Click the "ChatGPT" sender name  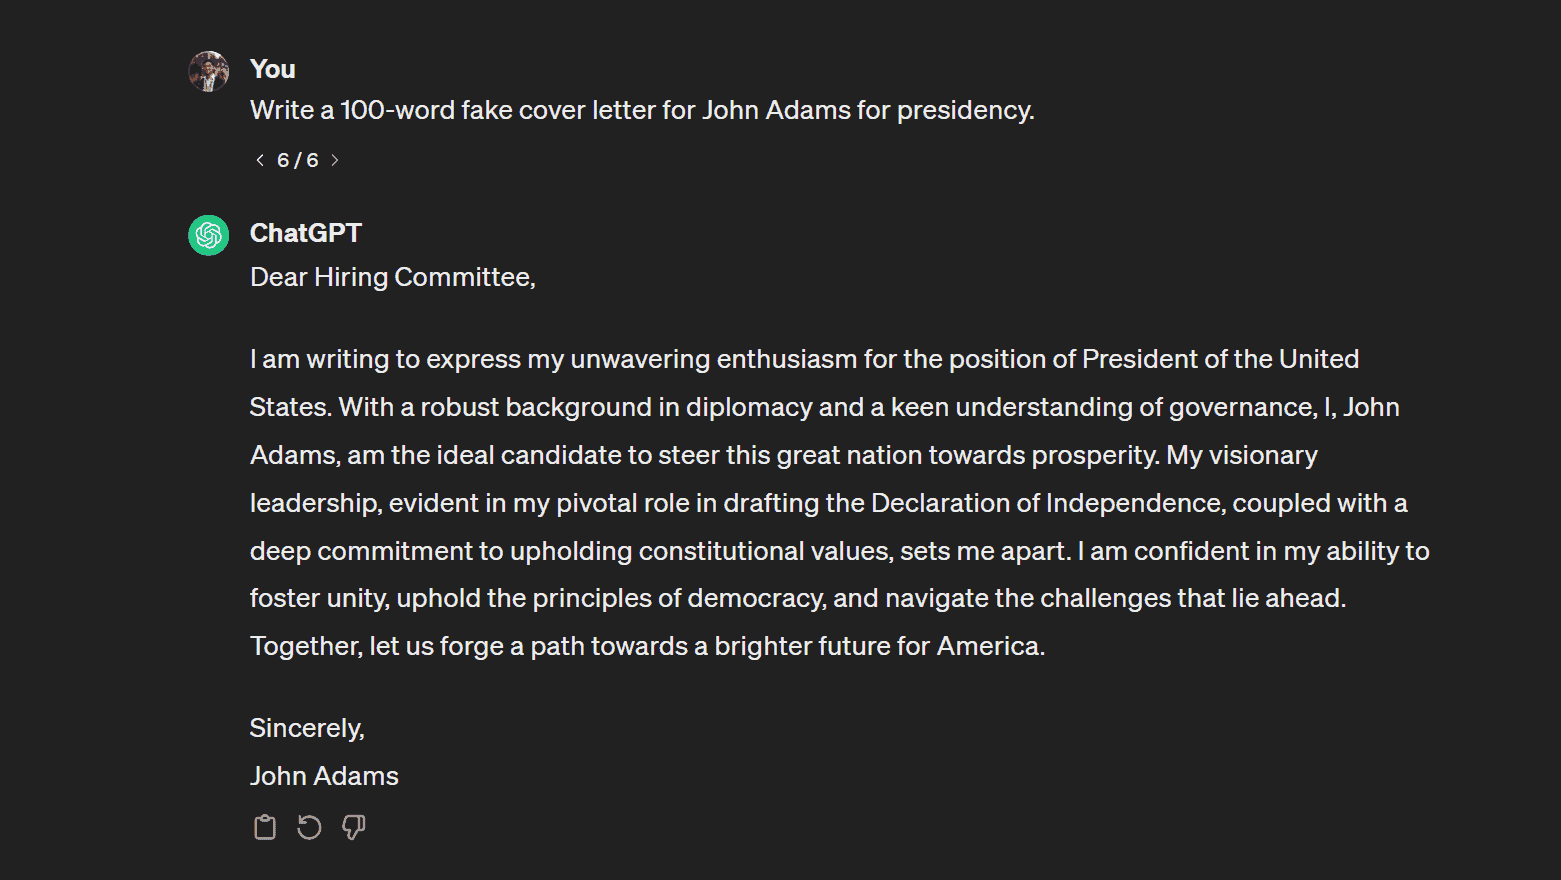305,233
